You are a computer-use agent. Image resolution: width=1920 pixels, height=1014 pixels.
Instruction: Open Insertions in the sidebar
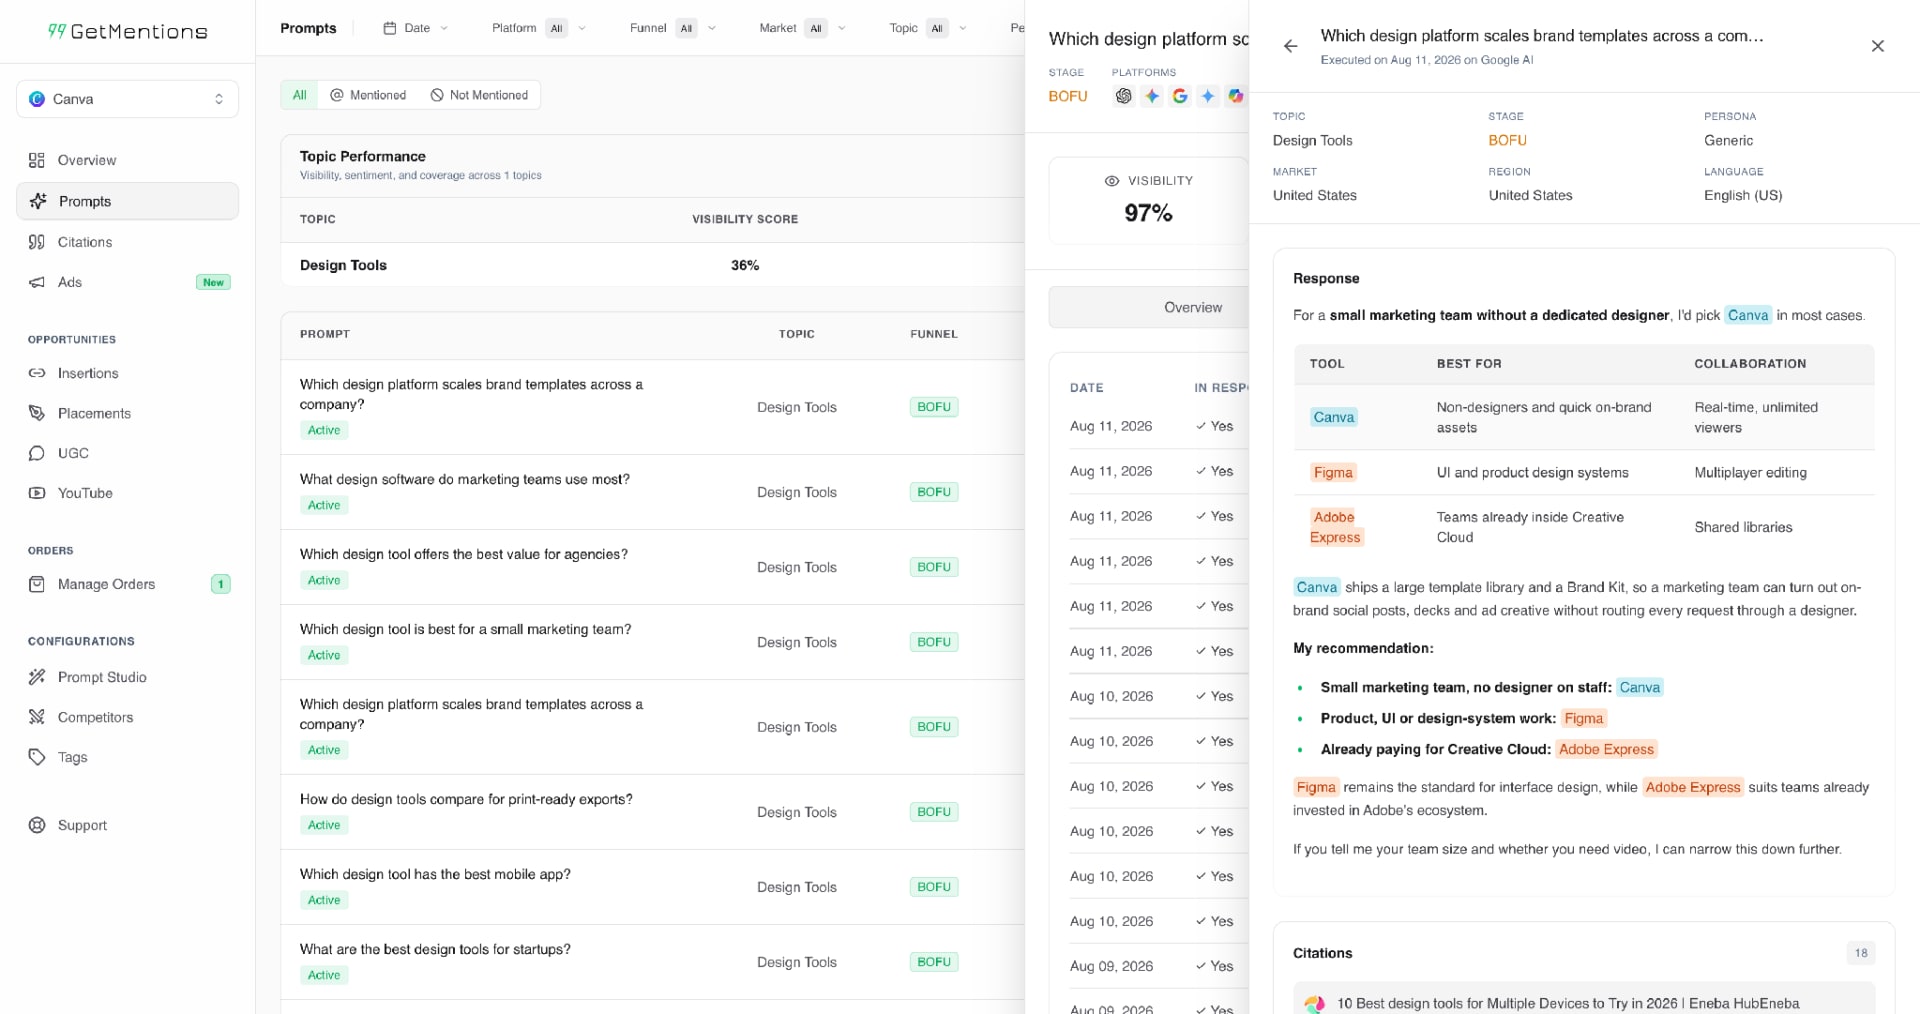(x=127, y=373)
